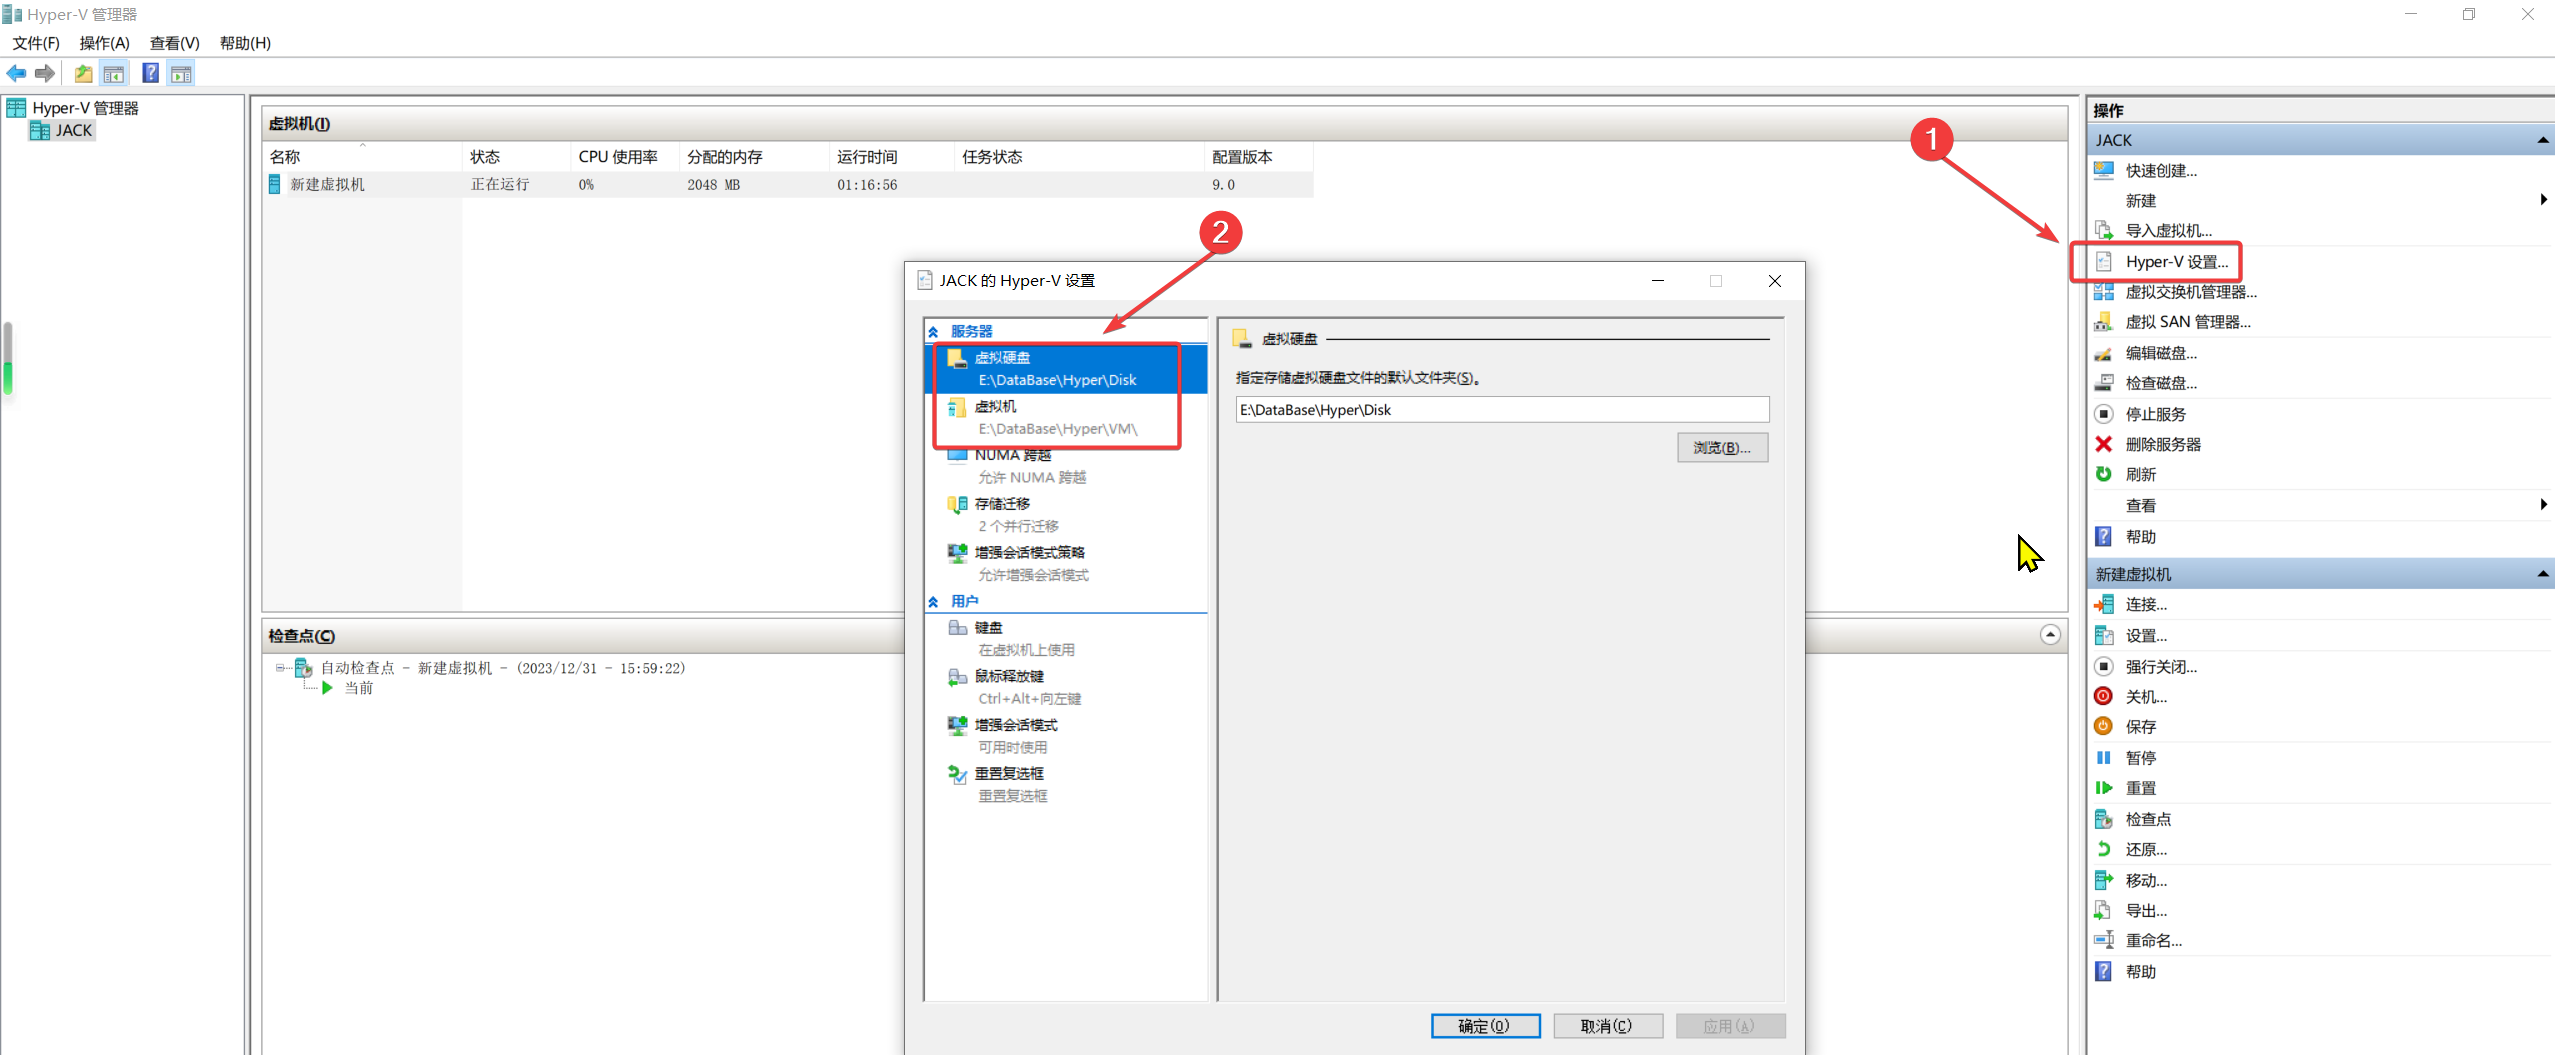Collapse the 新建虚拟机 actions group
Viewport: 2555px width, 1055px height.
(x=2543, y=574)
